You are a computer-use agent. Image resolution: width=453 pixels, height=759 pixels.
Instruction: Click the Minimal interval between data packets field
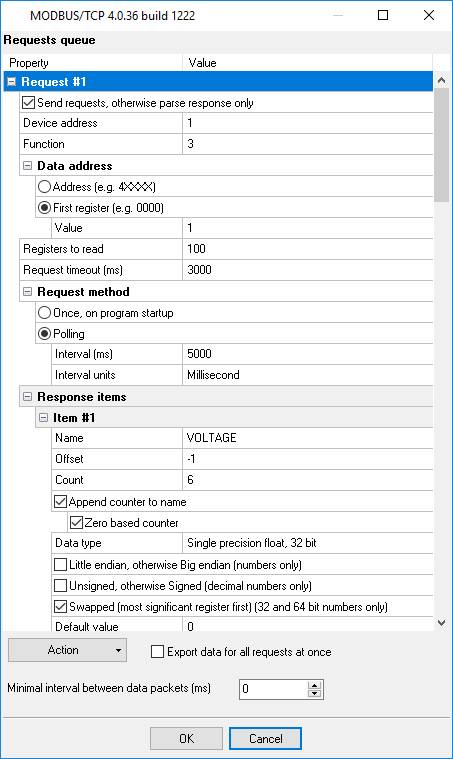pyautogui.click(x=273, y=689)
